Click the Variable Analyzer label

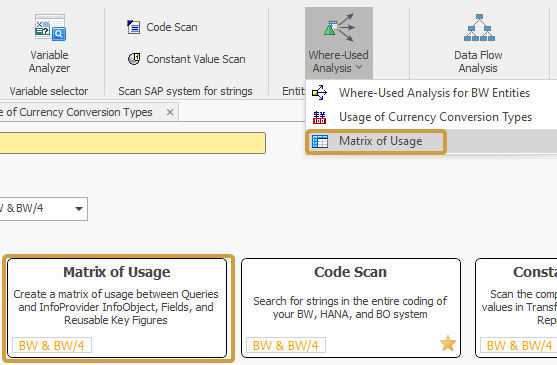49,61
